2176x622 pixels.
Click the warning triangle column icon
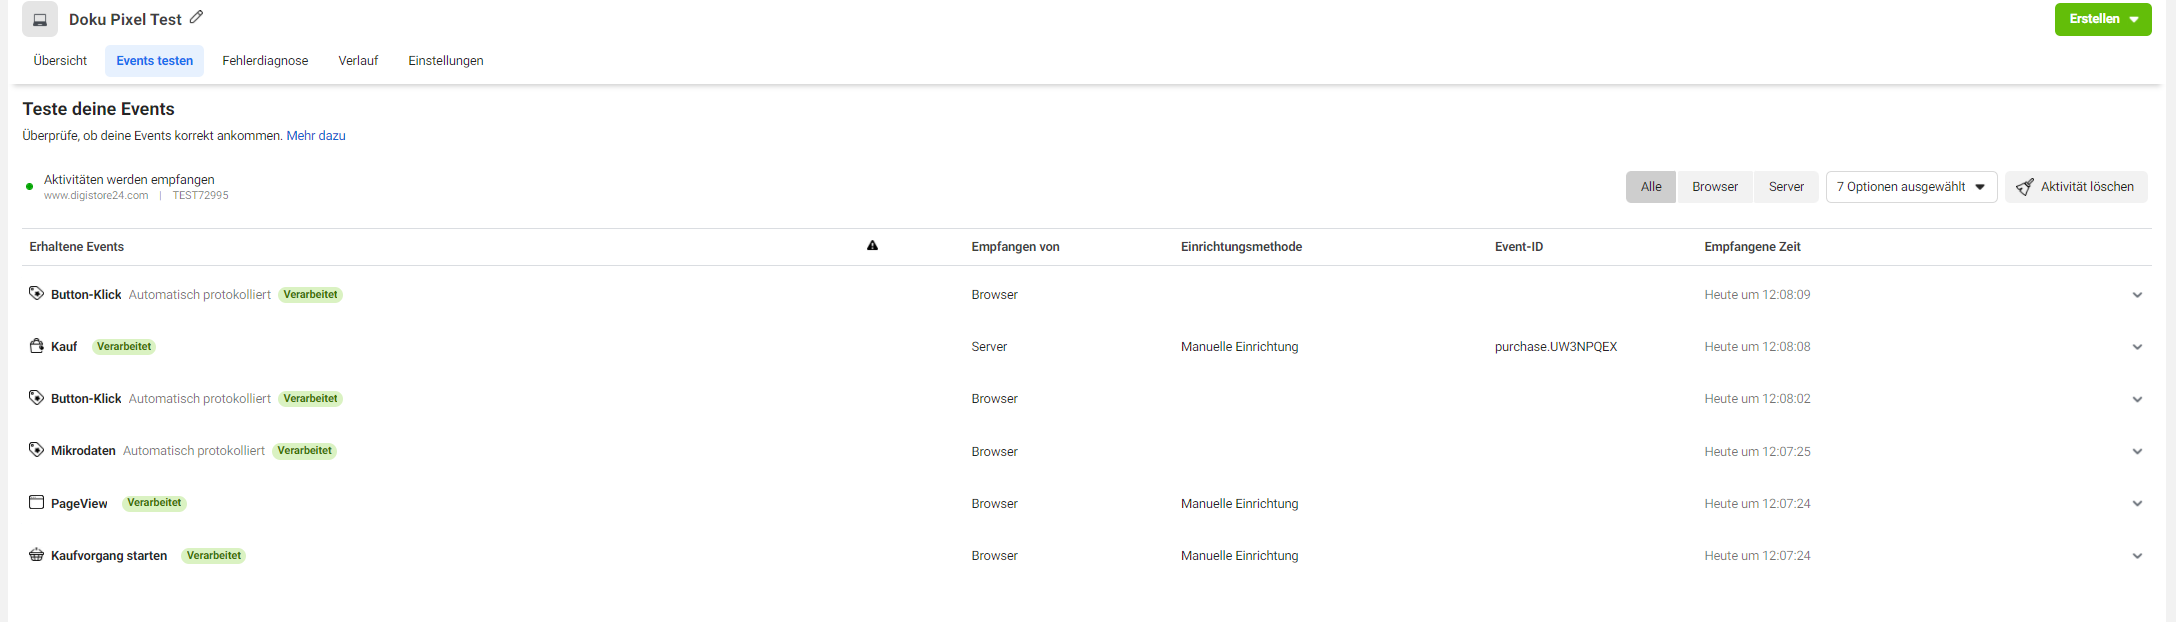click(872, 246)
